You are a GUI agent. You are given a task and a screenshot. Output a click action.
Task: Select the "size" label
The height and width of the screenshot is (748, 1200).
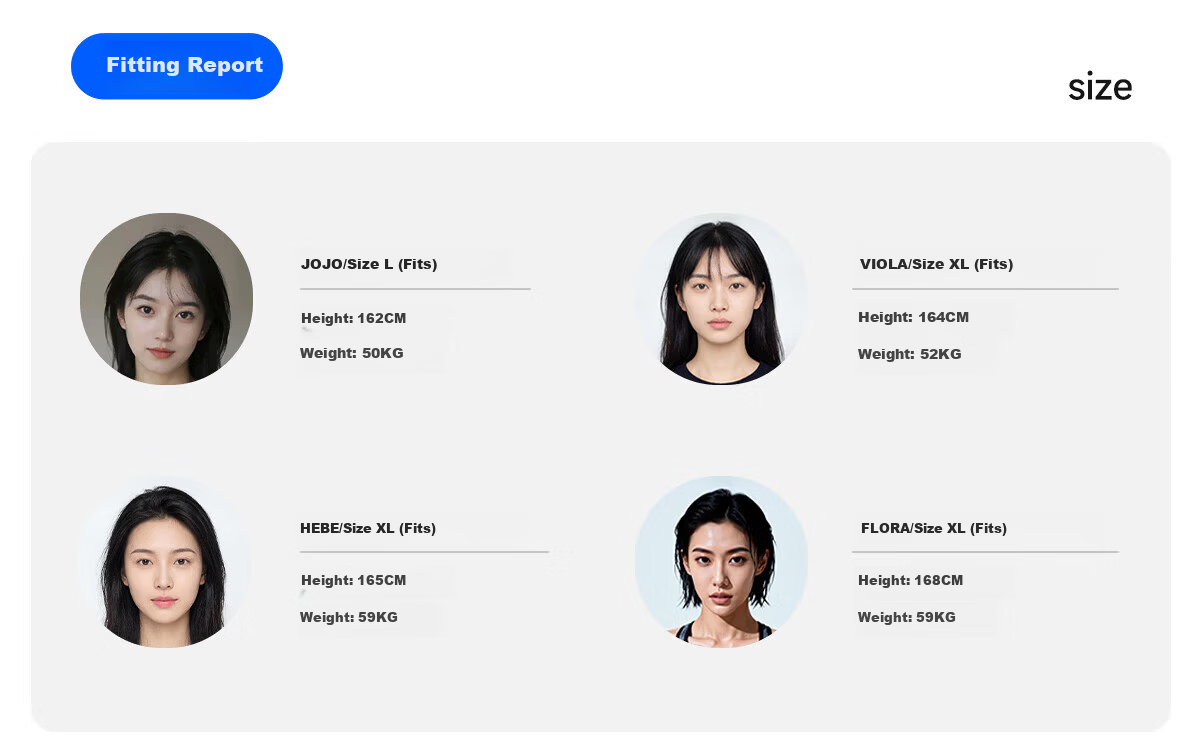[1100, 88]
